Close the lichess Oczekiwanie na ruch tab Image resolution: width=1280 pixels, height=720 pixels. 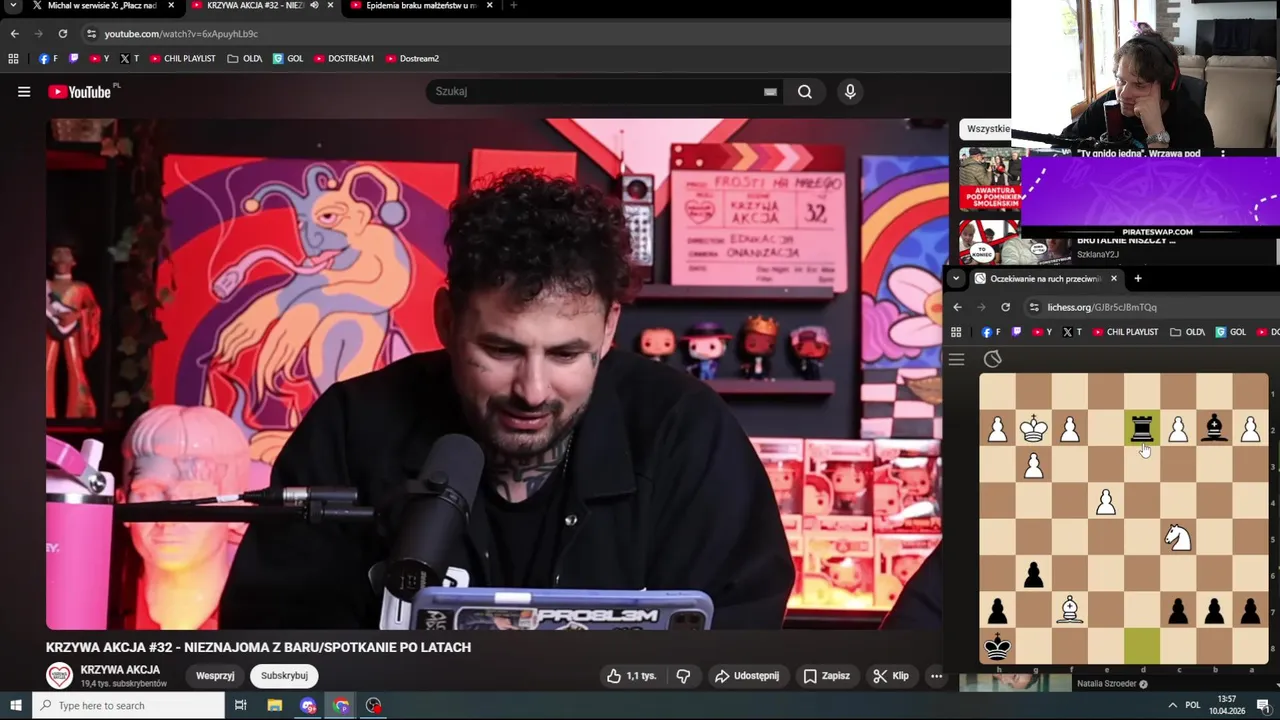[1114, 279]
